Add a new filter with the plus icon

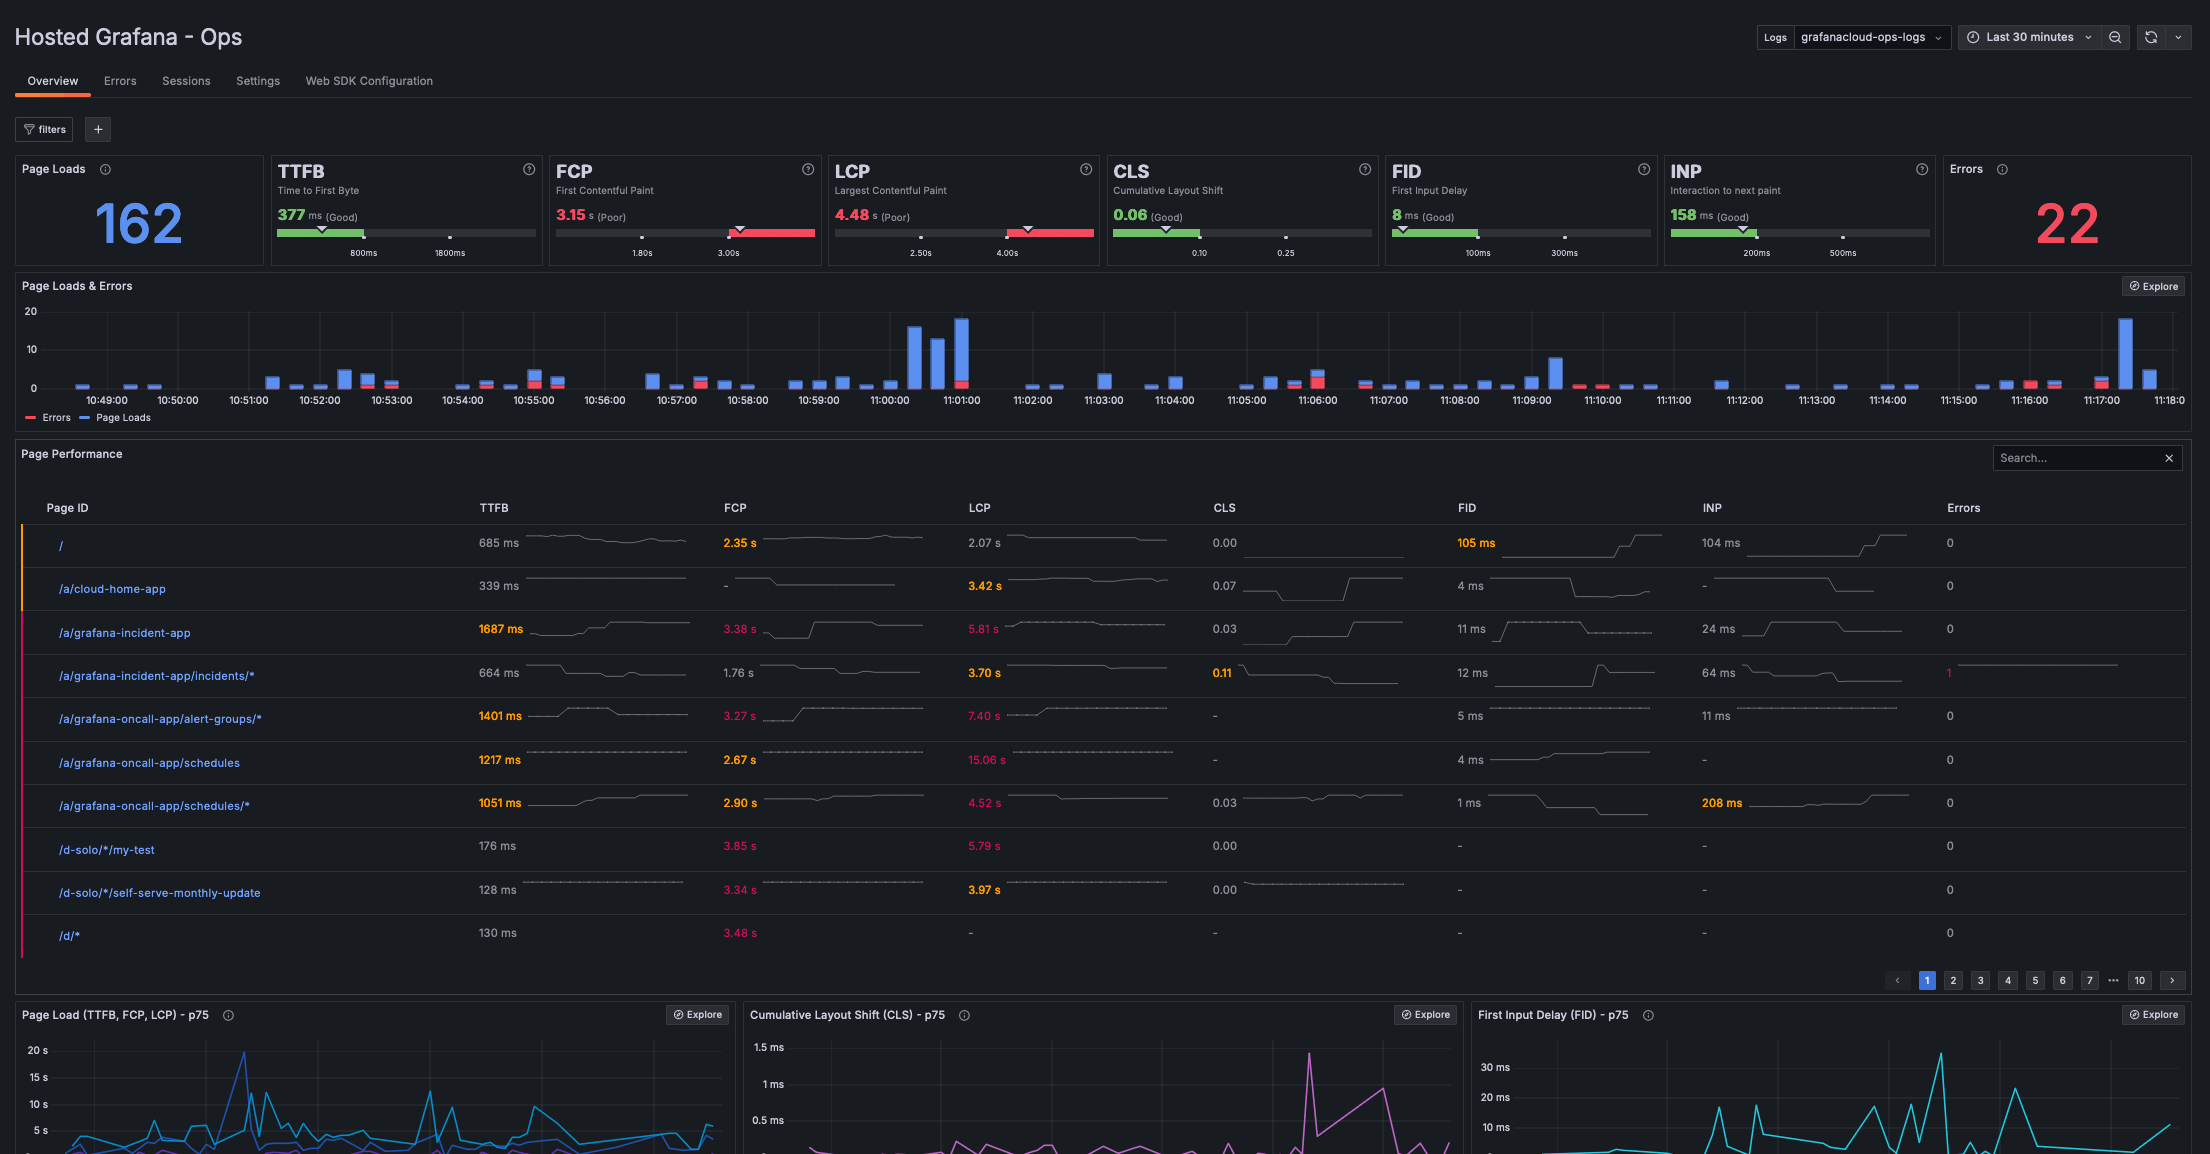[97, 129]
